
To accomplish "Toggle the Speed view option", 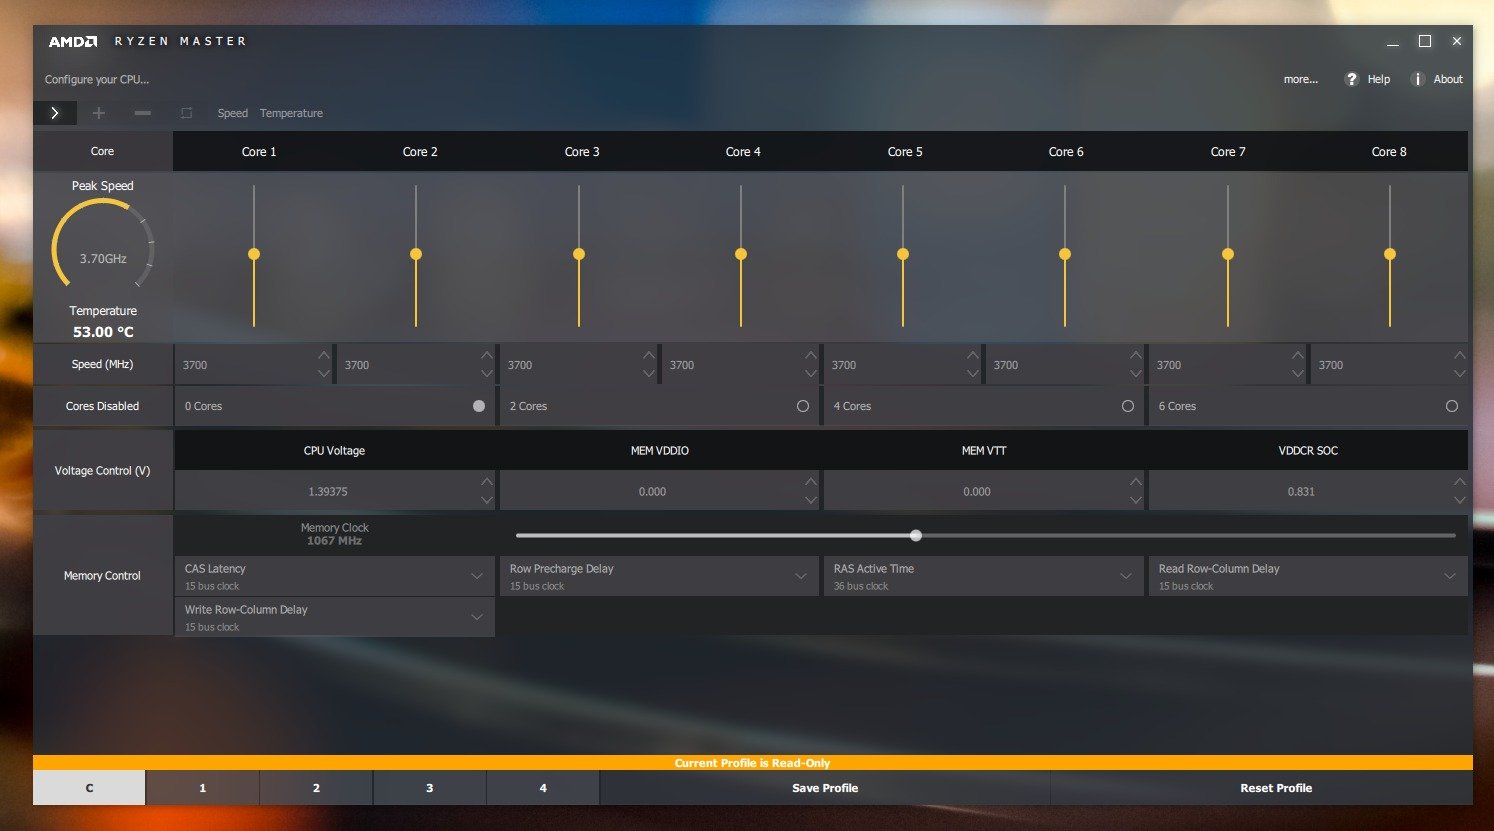I will tap(233, 113).
